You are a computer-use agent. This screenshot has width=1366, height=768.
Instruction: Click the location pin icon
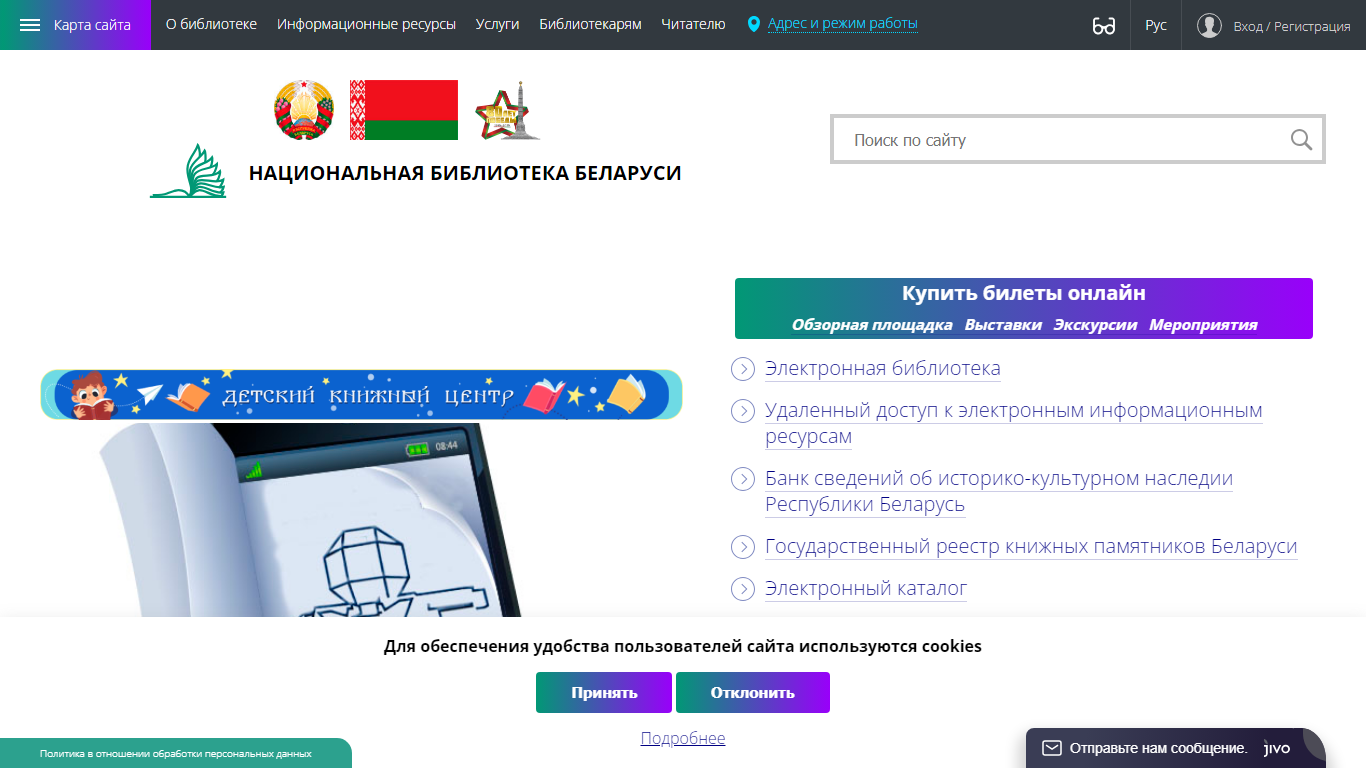tap(754, 24)
